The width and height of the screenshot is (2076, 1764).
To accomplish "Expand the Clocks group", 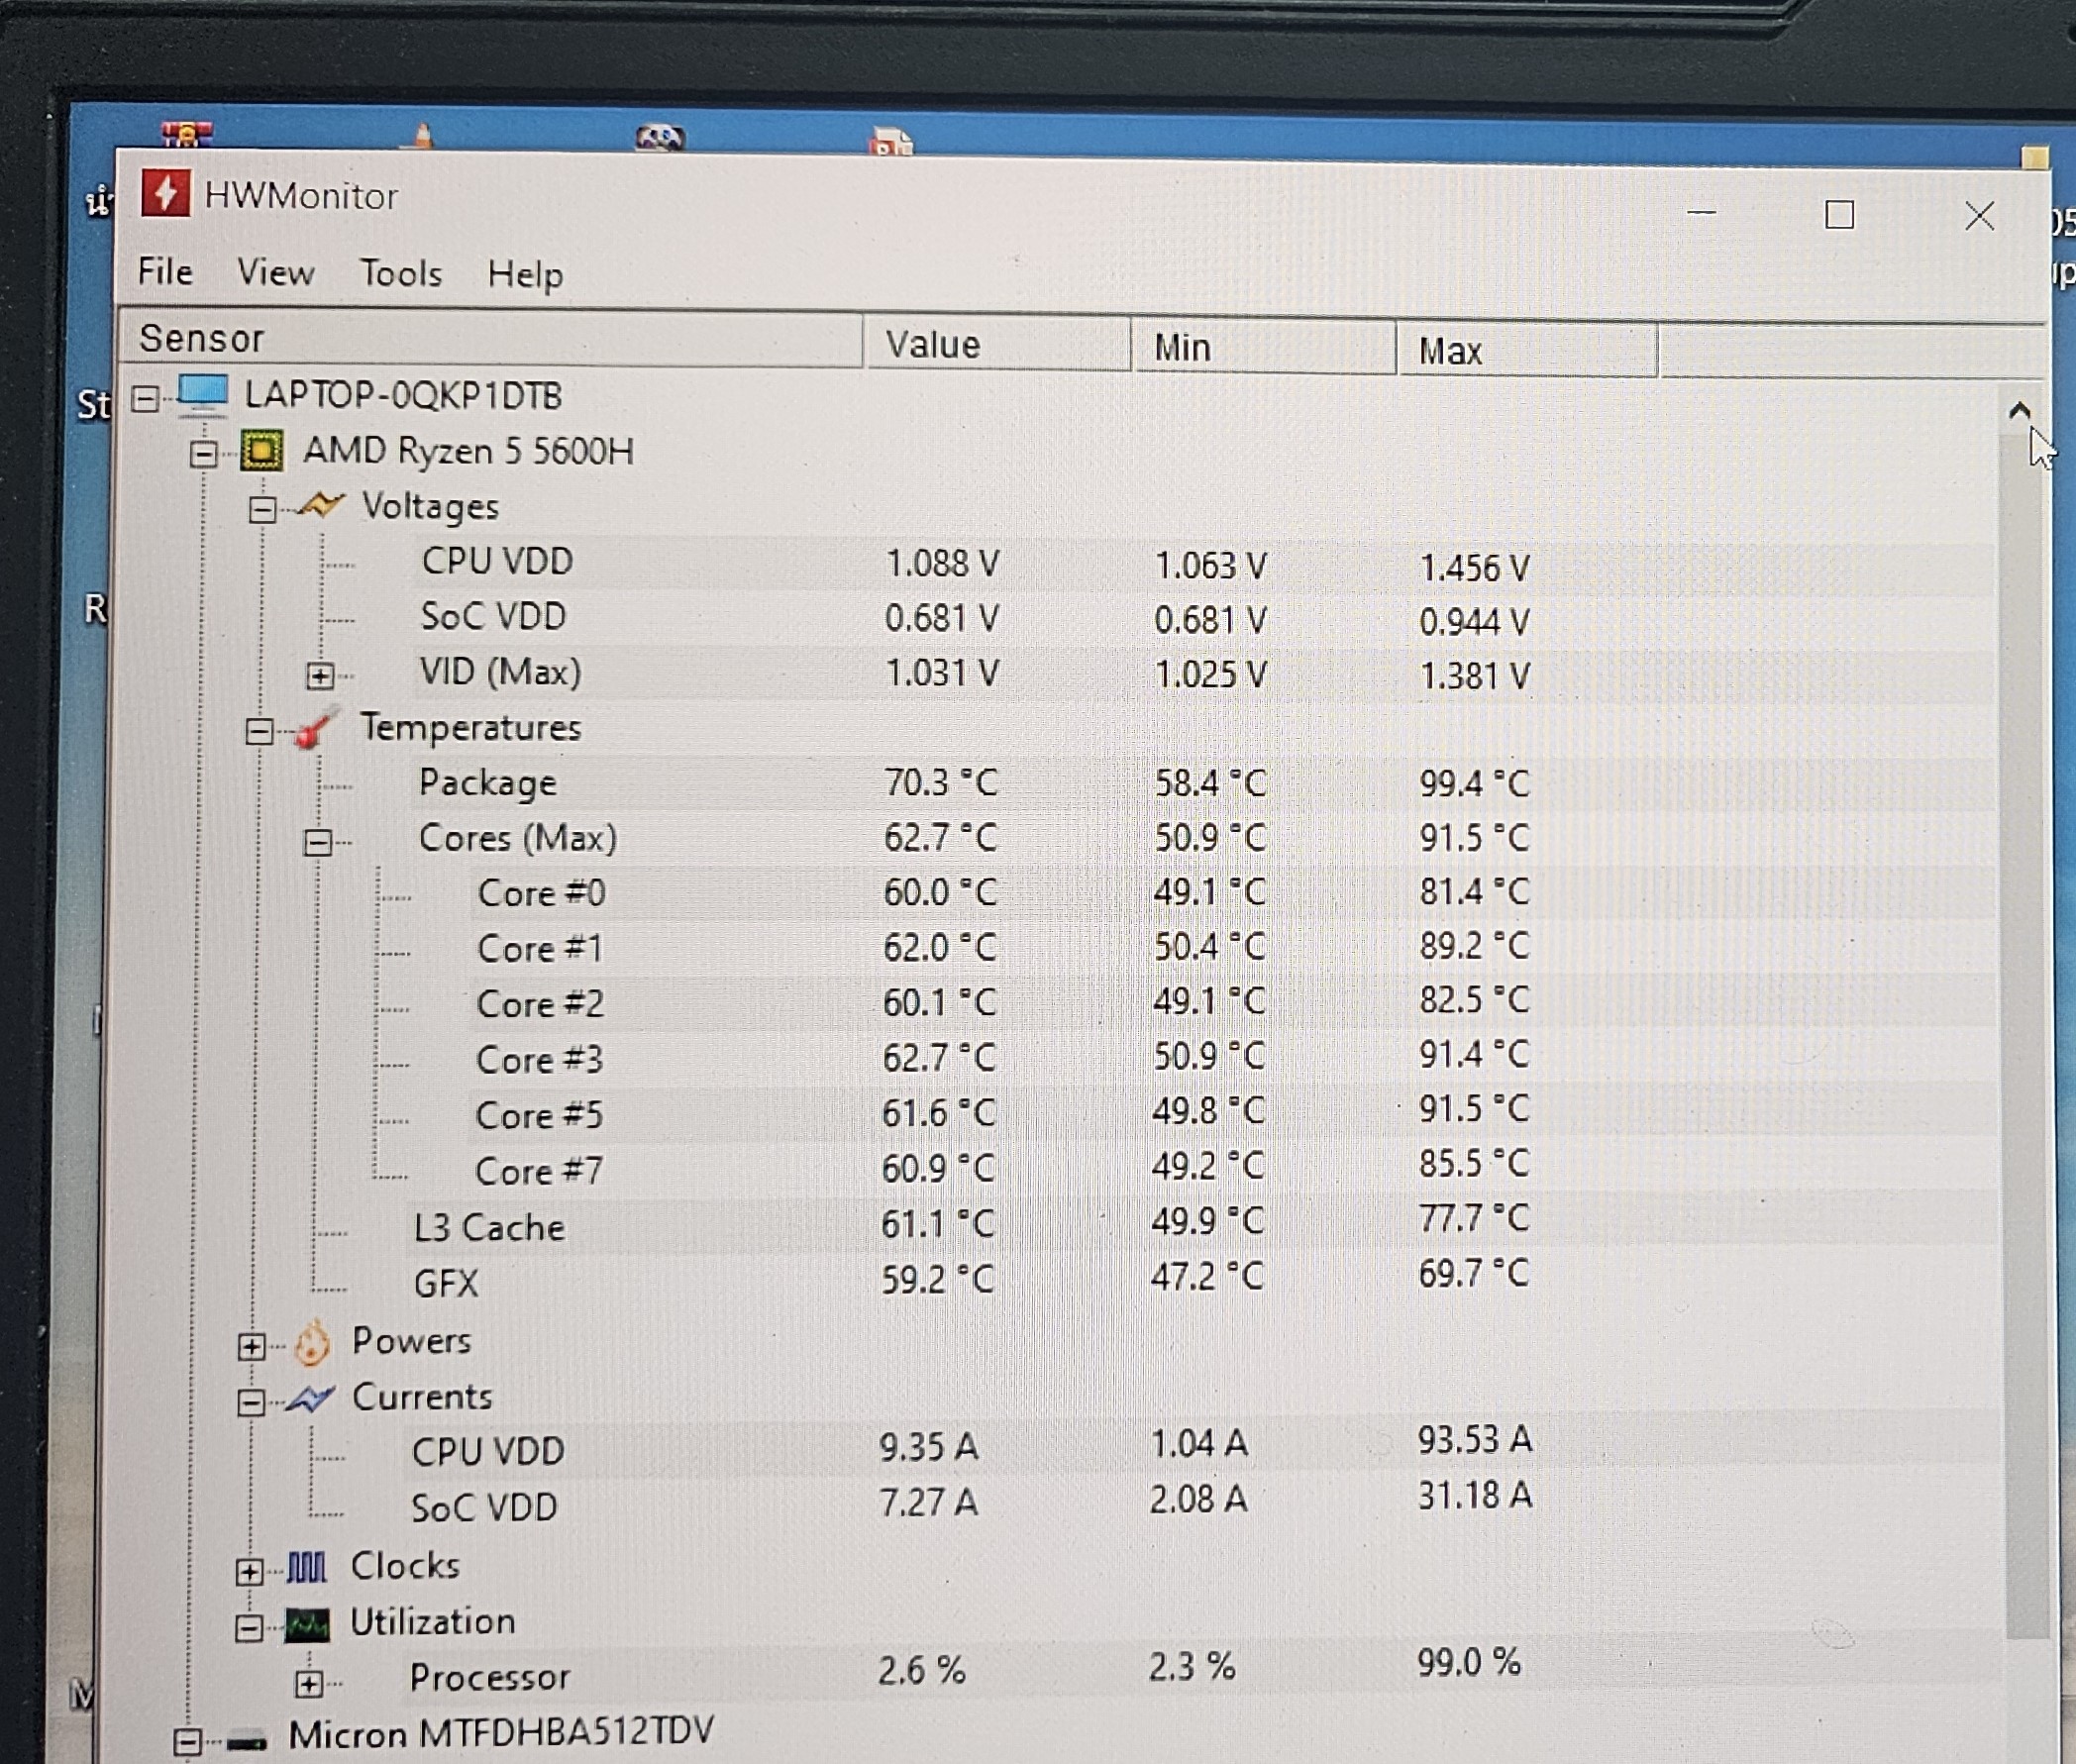I will click(x=250, y=1572).
